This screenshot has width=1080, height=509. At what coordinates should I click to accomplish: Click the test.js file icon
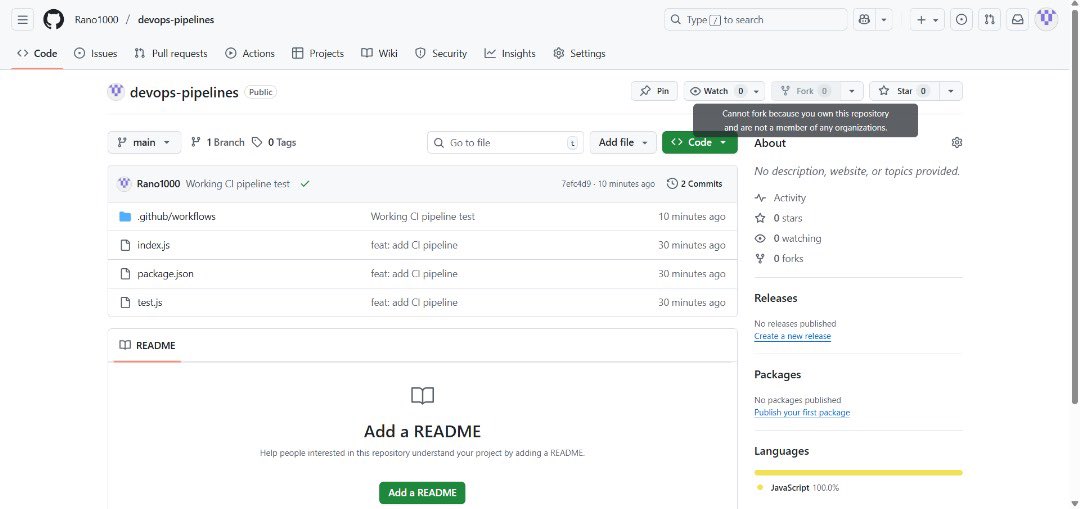pyautogui.click(x=125, y=302)
